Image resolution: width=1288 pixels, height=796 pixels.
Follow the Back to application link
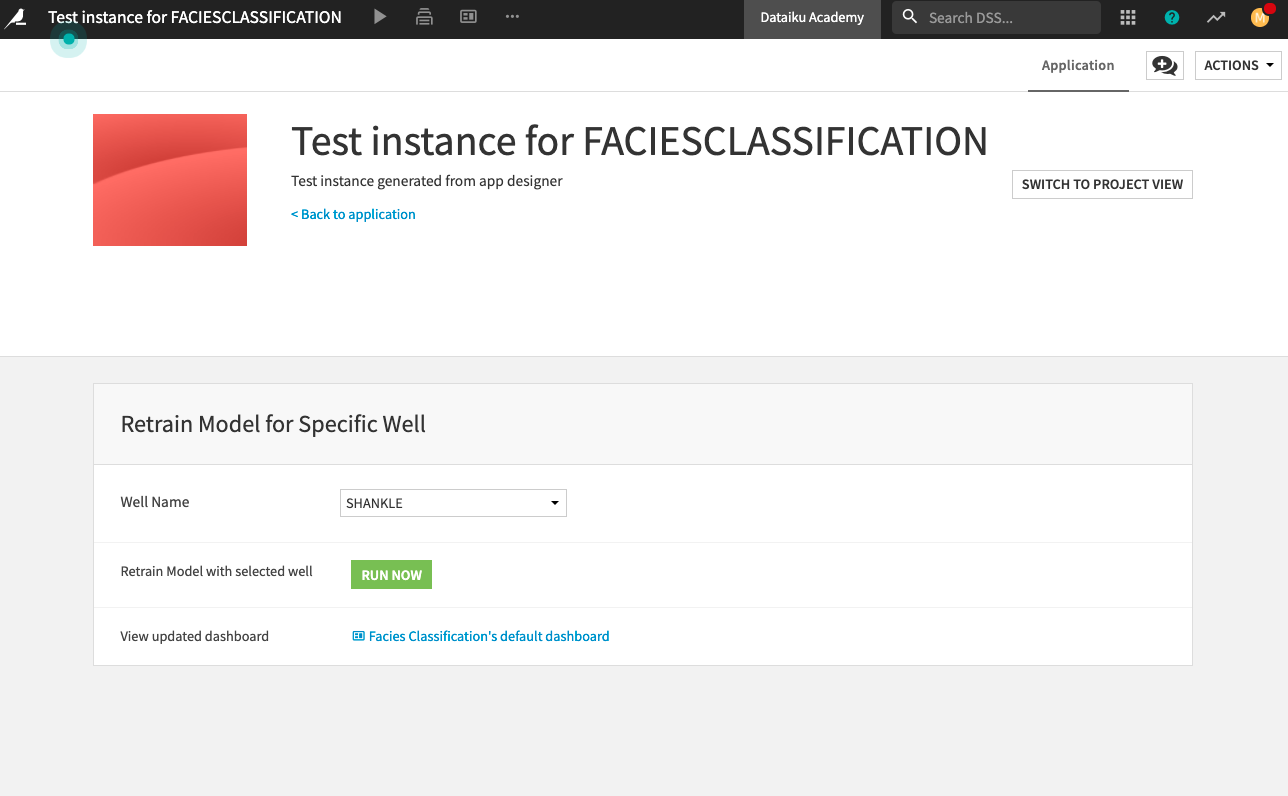(352, 214)
